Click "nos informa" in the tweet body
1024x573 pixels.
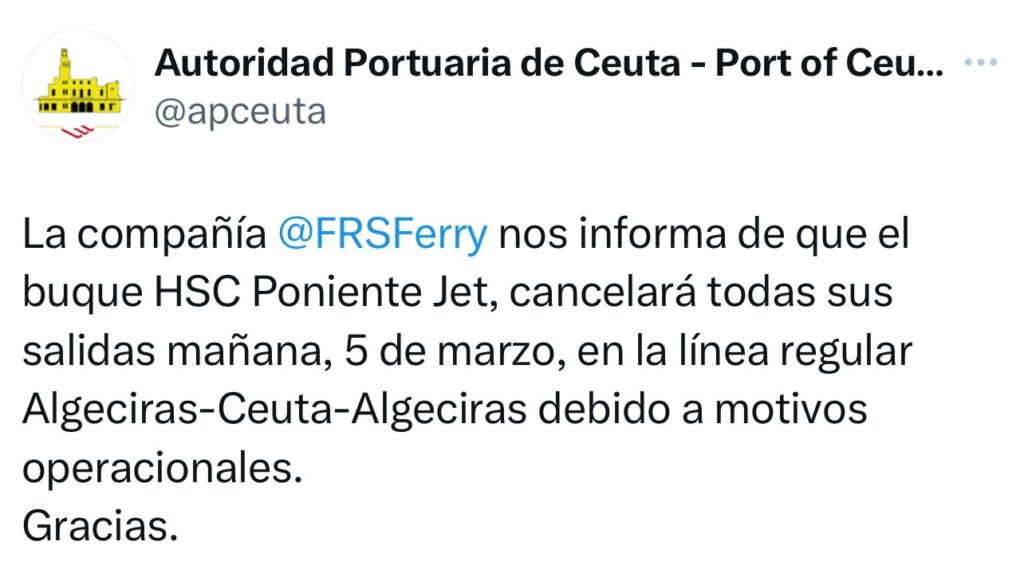pos(607,235)
